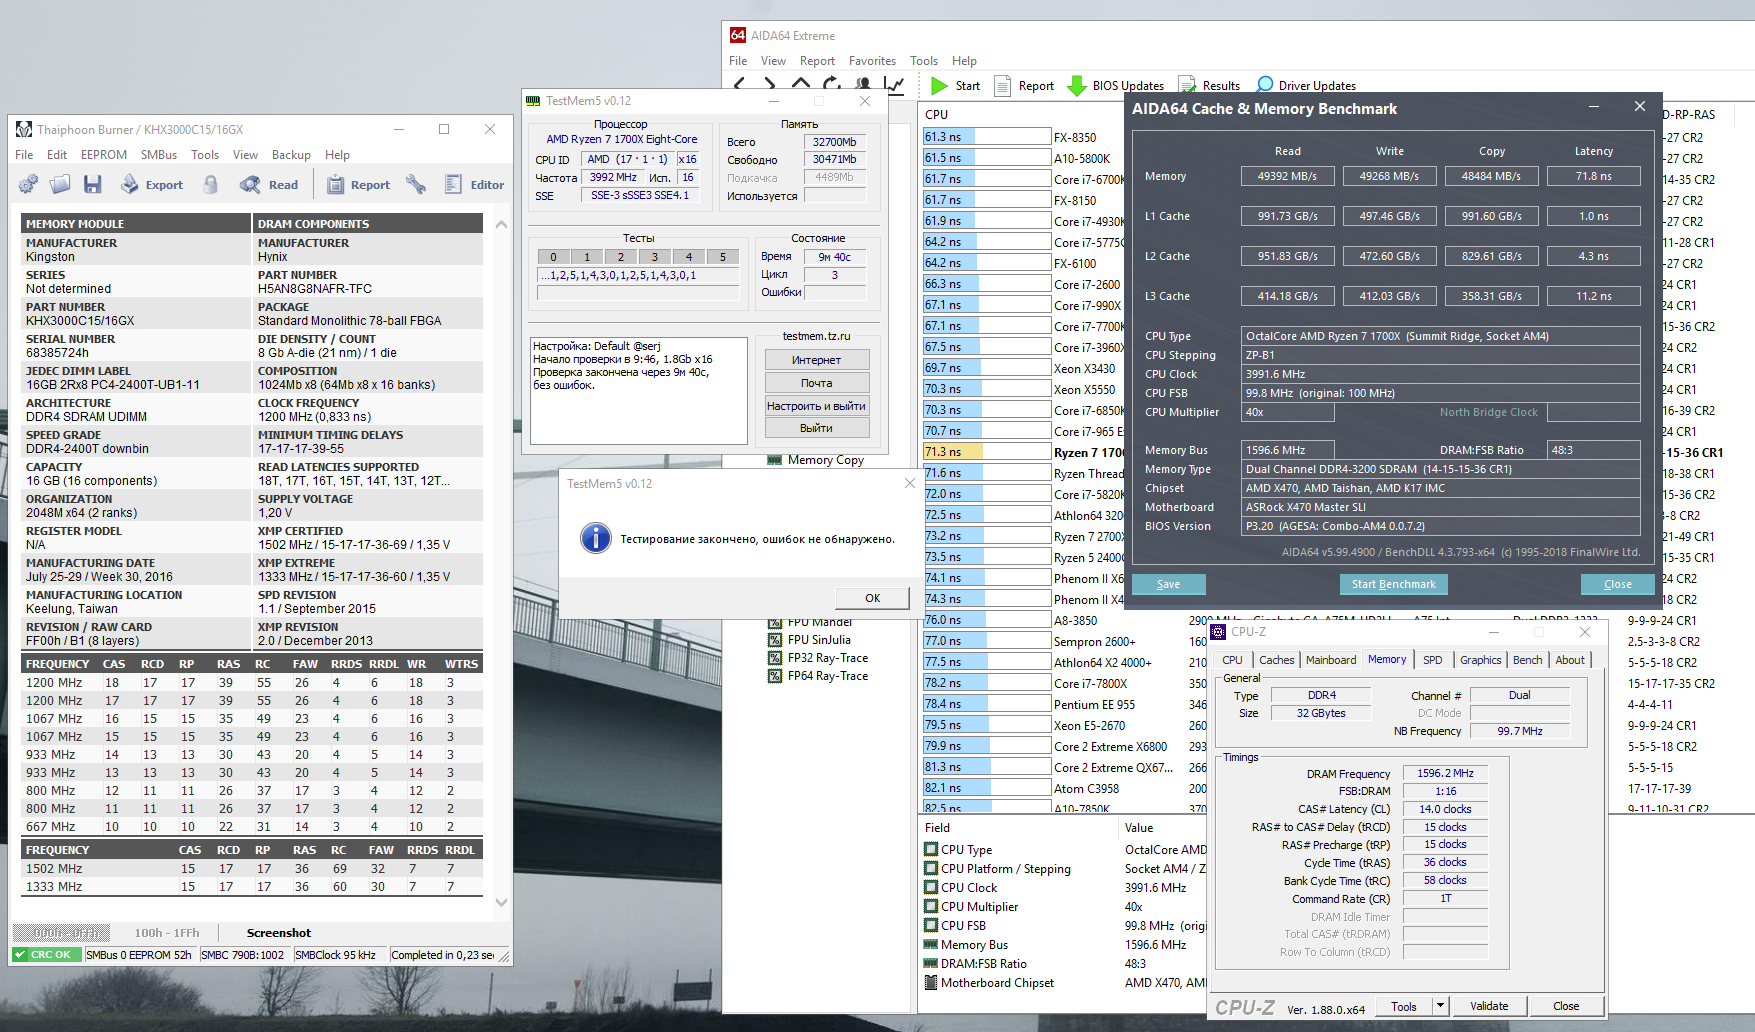Click the scroll-up arrow in Thaiphoon Burner
Viewport: 1755px width, 1032px height.
tap(501, 225)
